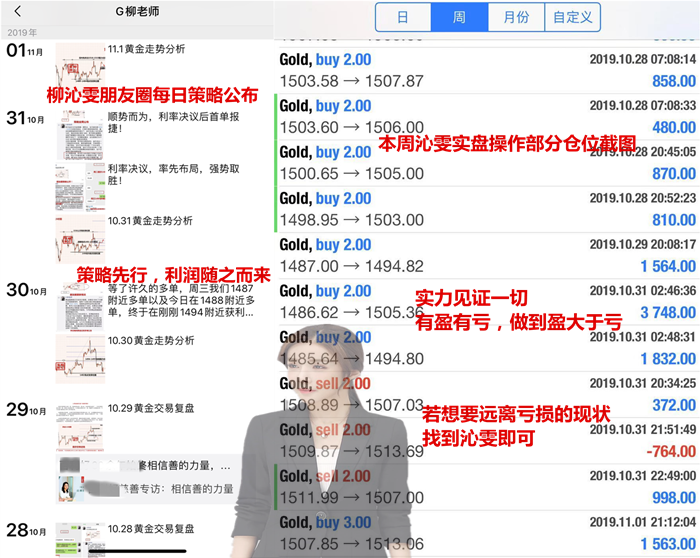Select Gold buy trade 1487.00 → 1494.82
Viewport: 700px width, 558px height.
pyautogui.click(x=488, y=256)
